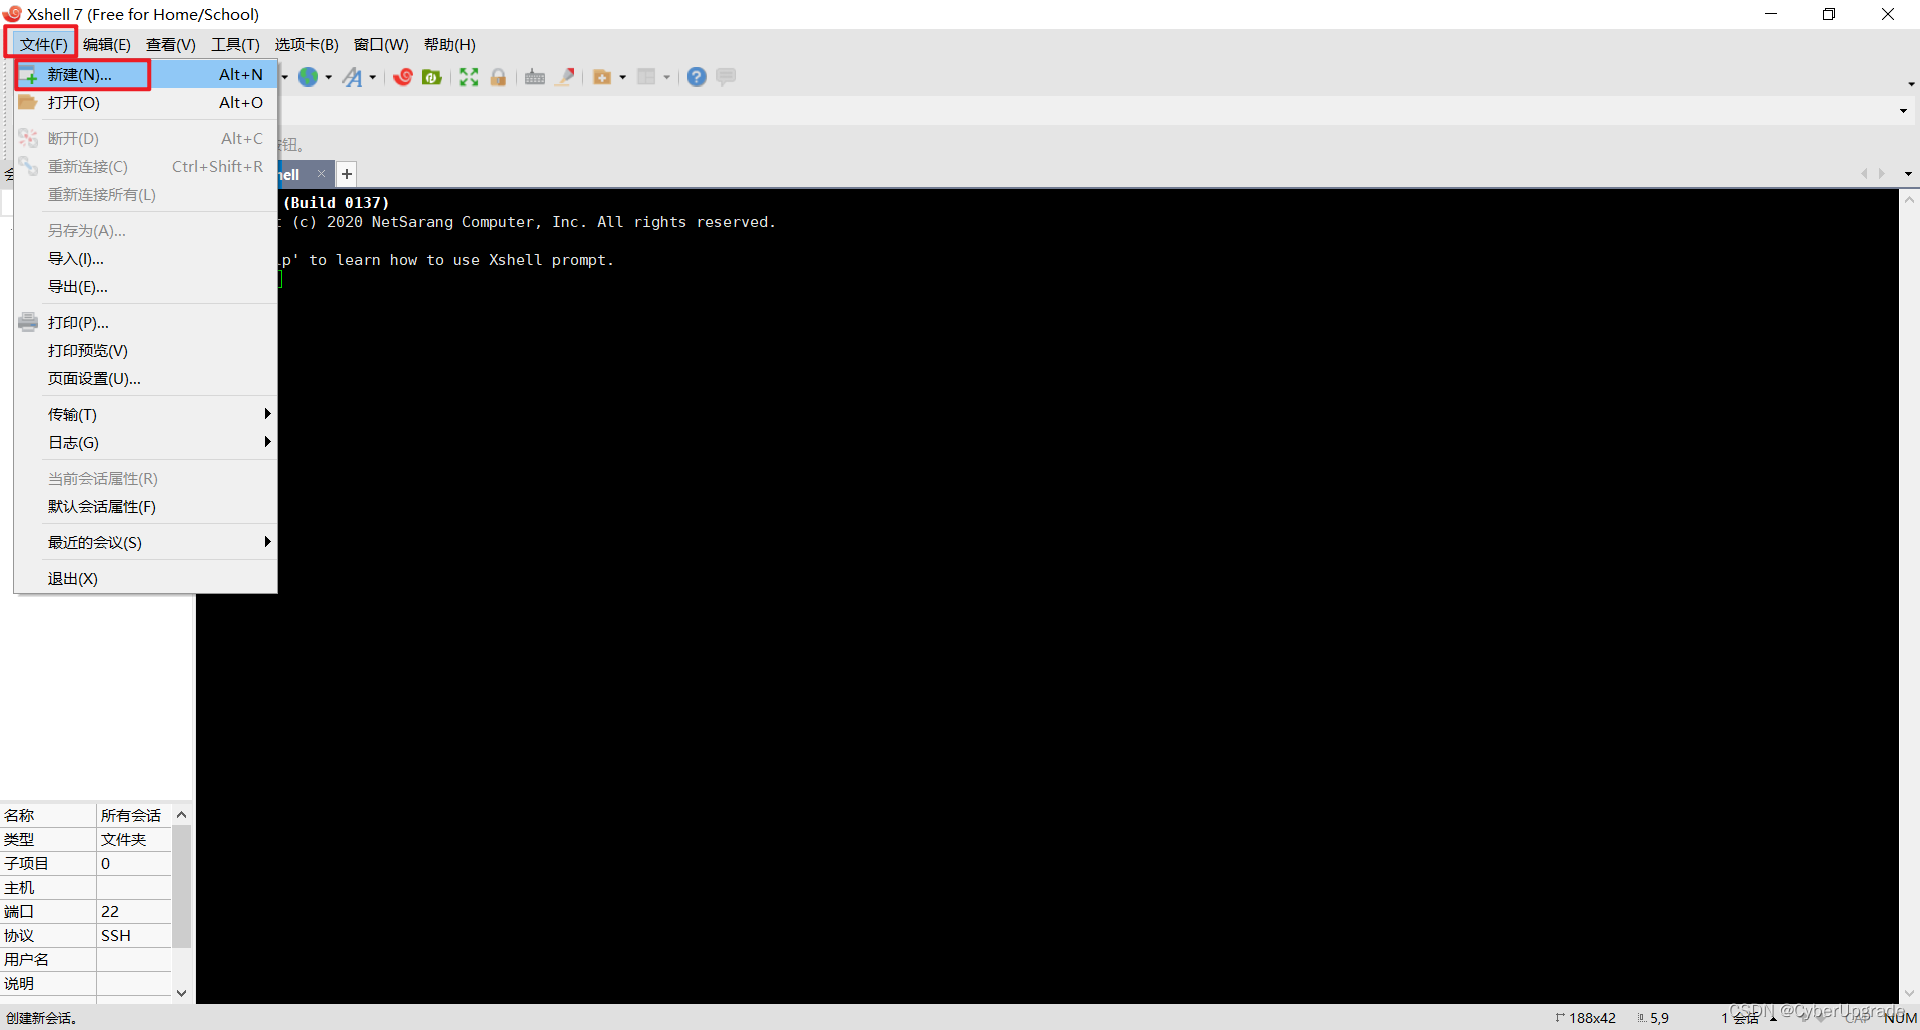
Task: Click the printer icon beside 打印(P)
Action: pyautogui.click(x=28, y=322)
